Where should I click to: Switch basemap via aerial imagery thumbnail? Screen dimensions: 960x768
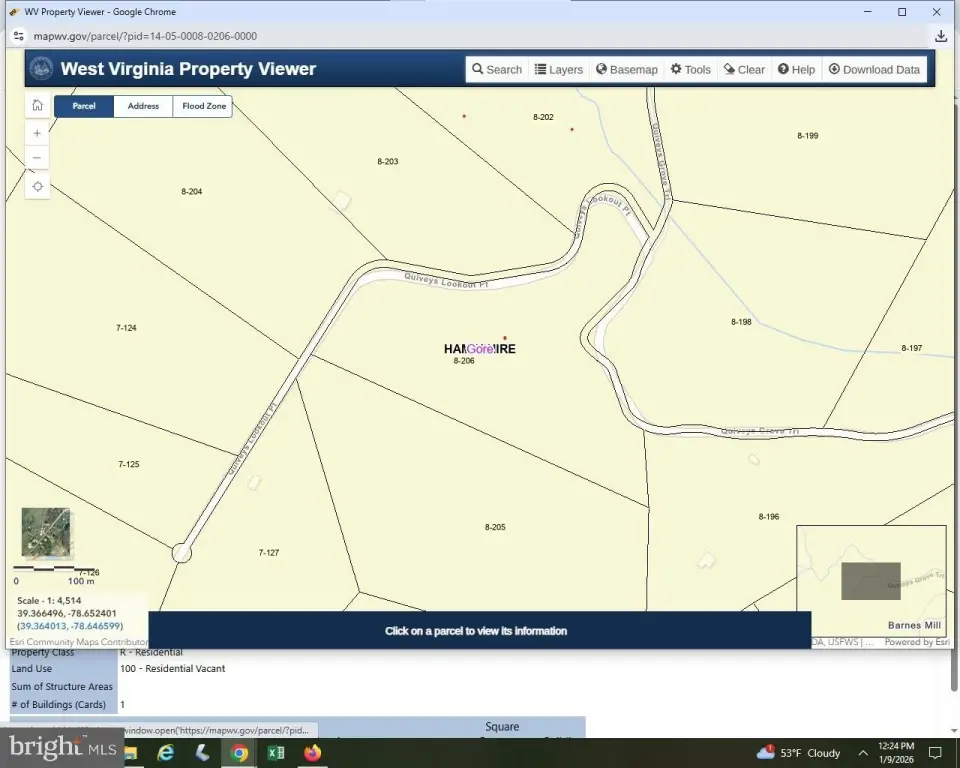(x=46, y=532)
